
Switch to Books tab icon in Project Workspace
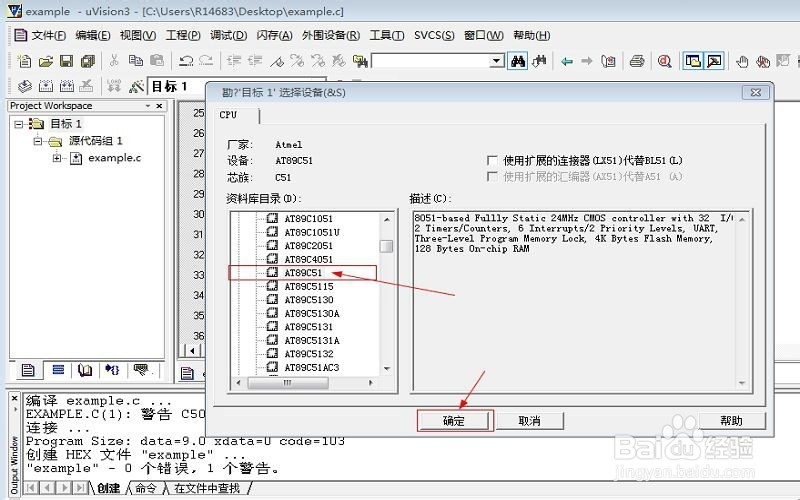[x=85, y=369]
